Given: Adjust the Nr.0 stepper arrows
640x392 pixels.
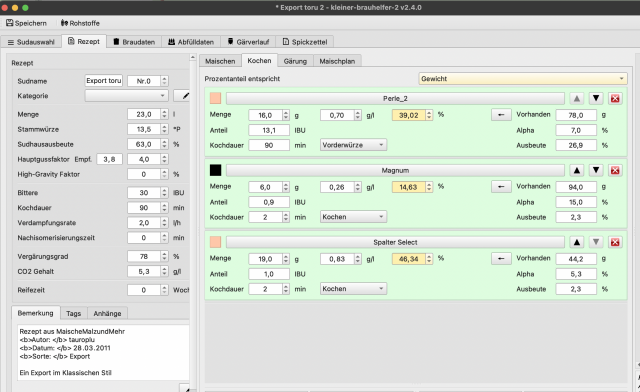Looking at the screenshot, I should coord(164,81).
